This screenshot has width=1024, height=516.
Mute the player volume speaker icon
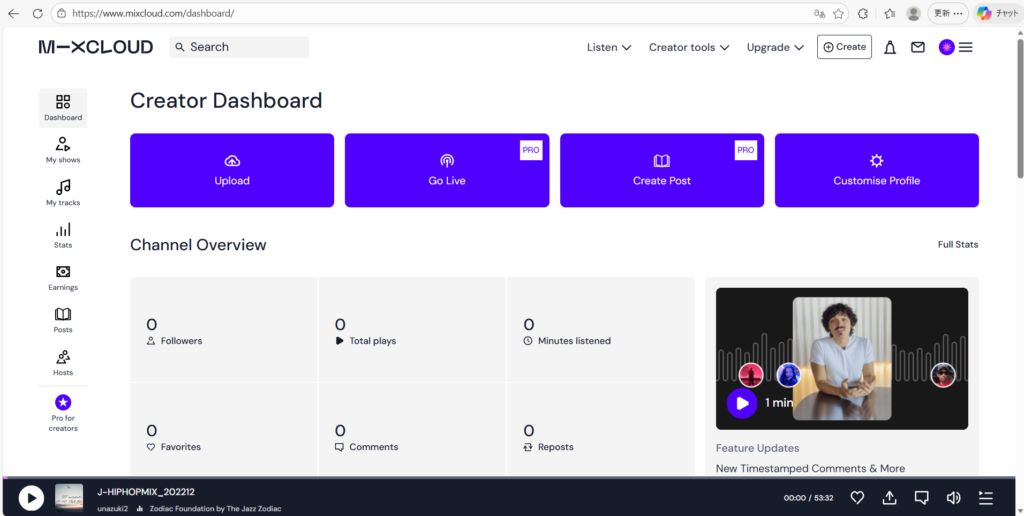tap(953, 497)
